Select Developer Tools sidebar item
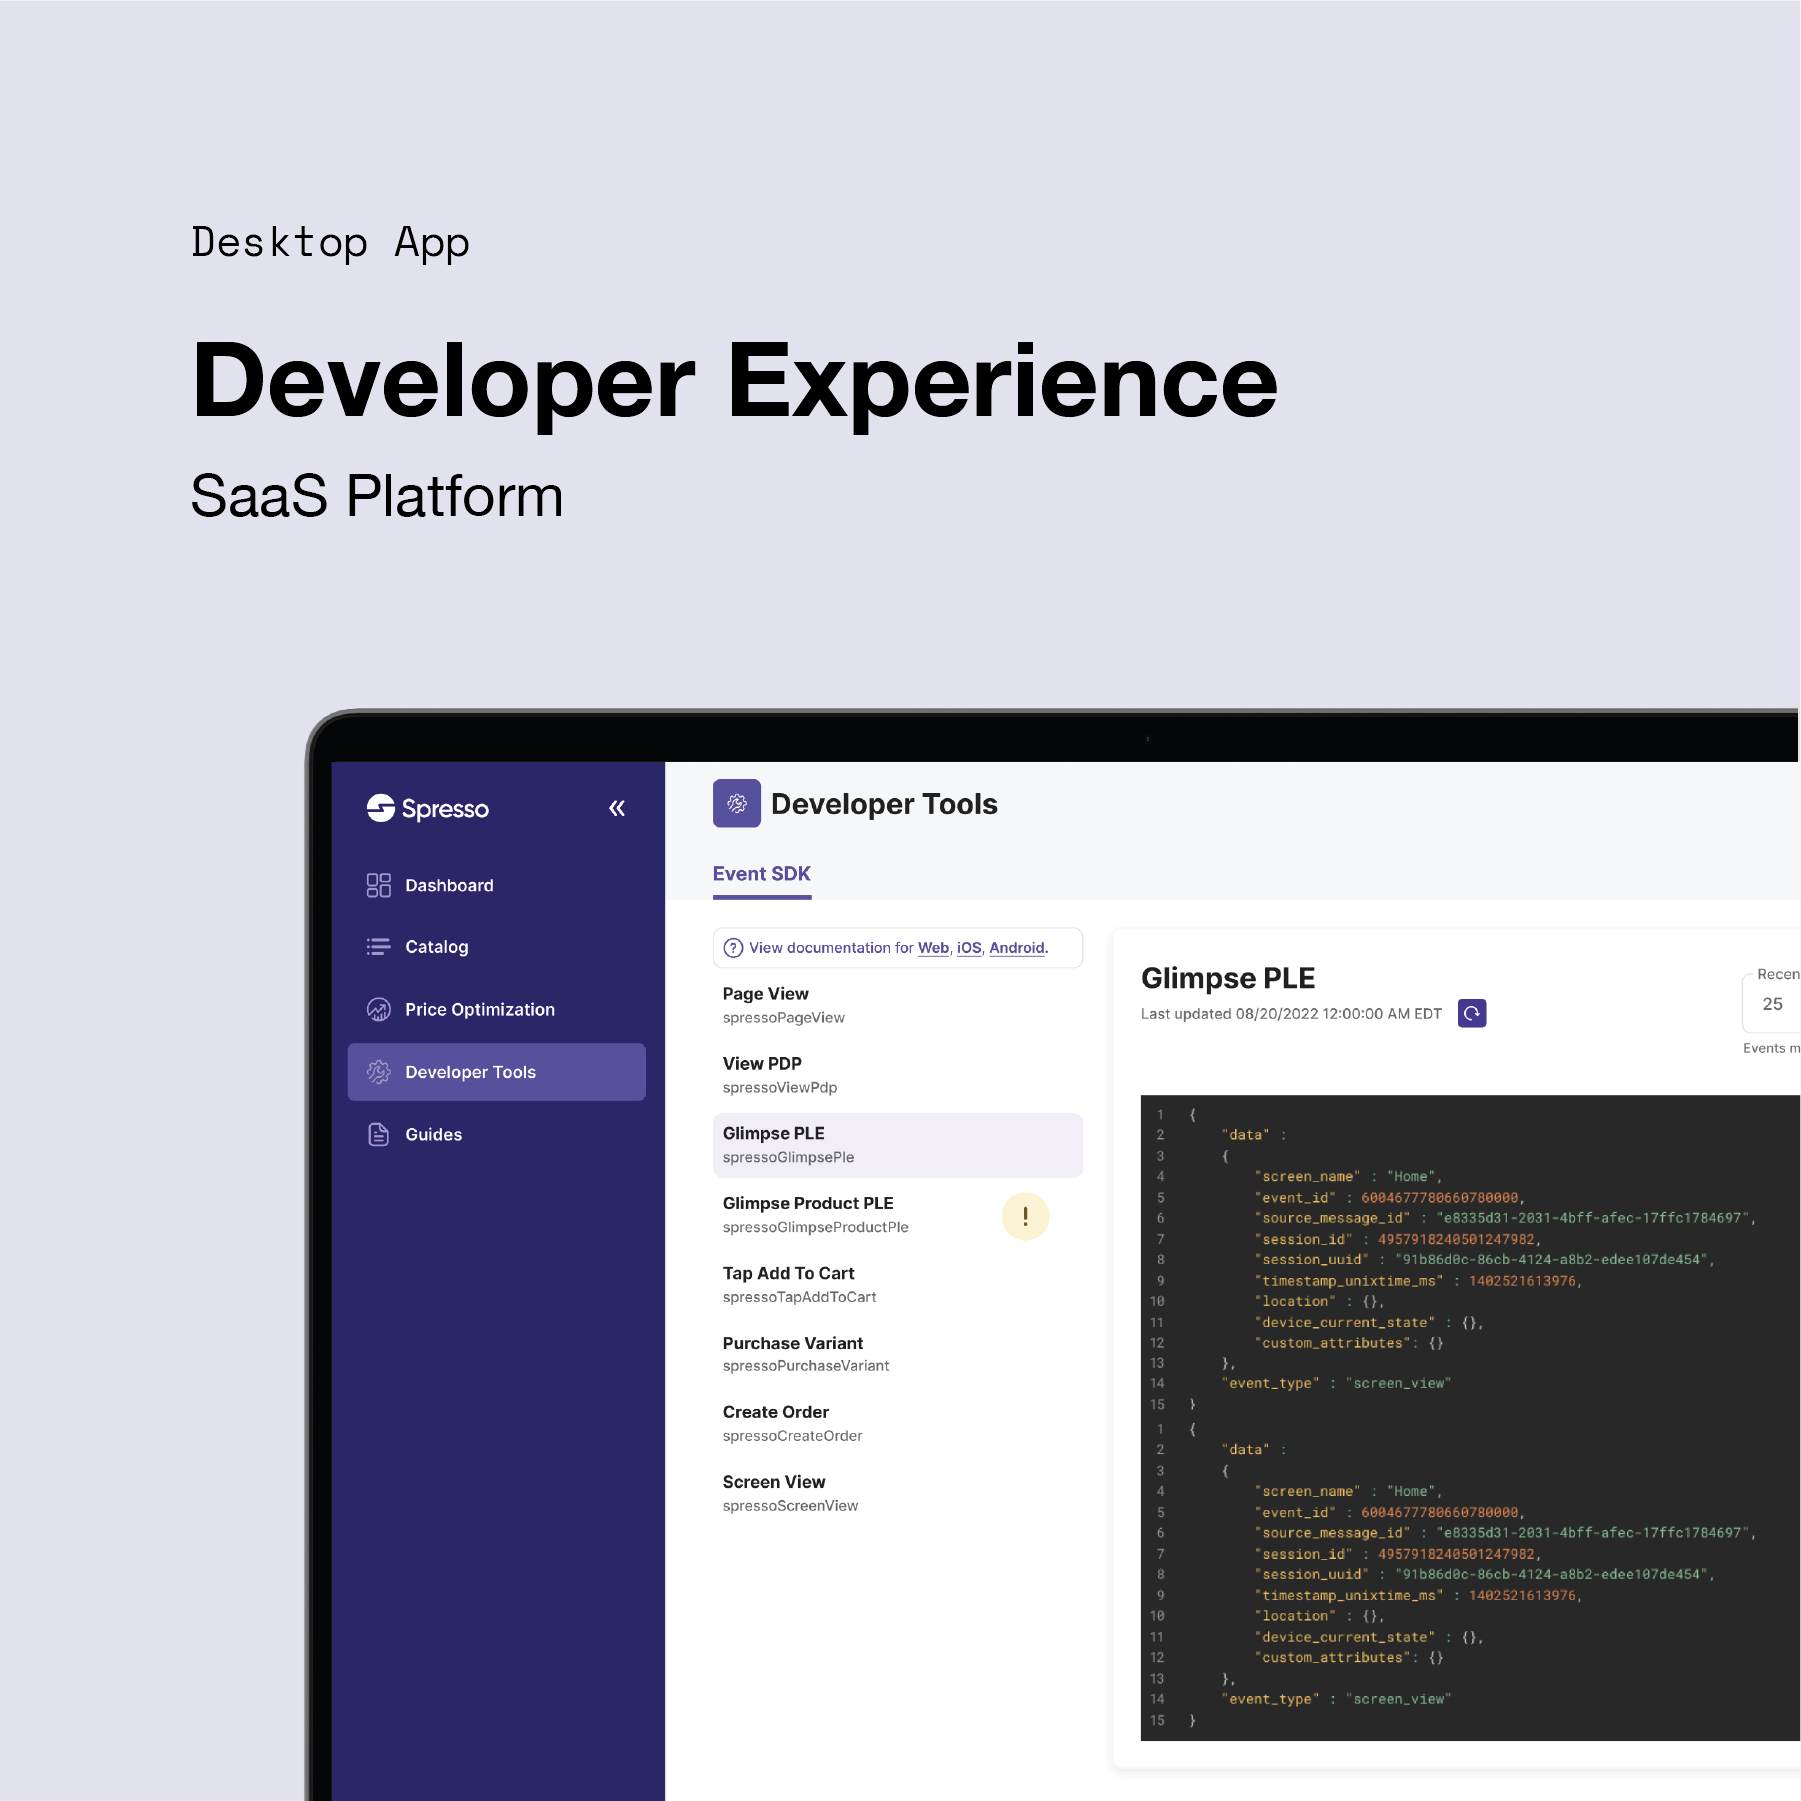The image size is (1801, 1801). (x=496, y=1072)
